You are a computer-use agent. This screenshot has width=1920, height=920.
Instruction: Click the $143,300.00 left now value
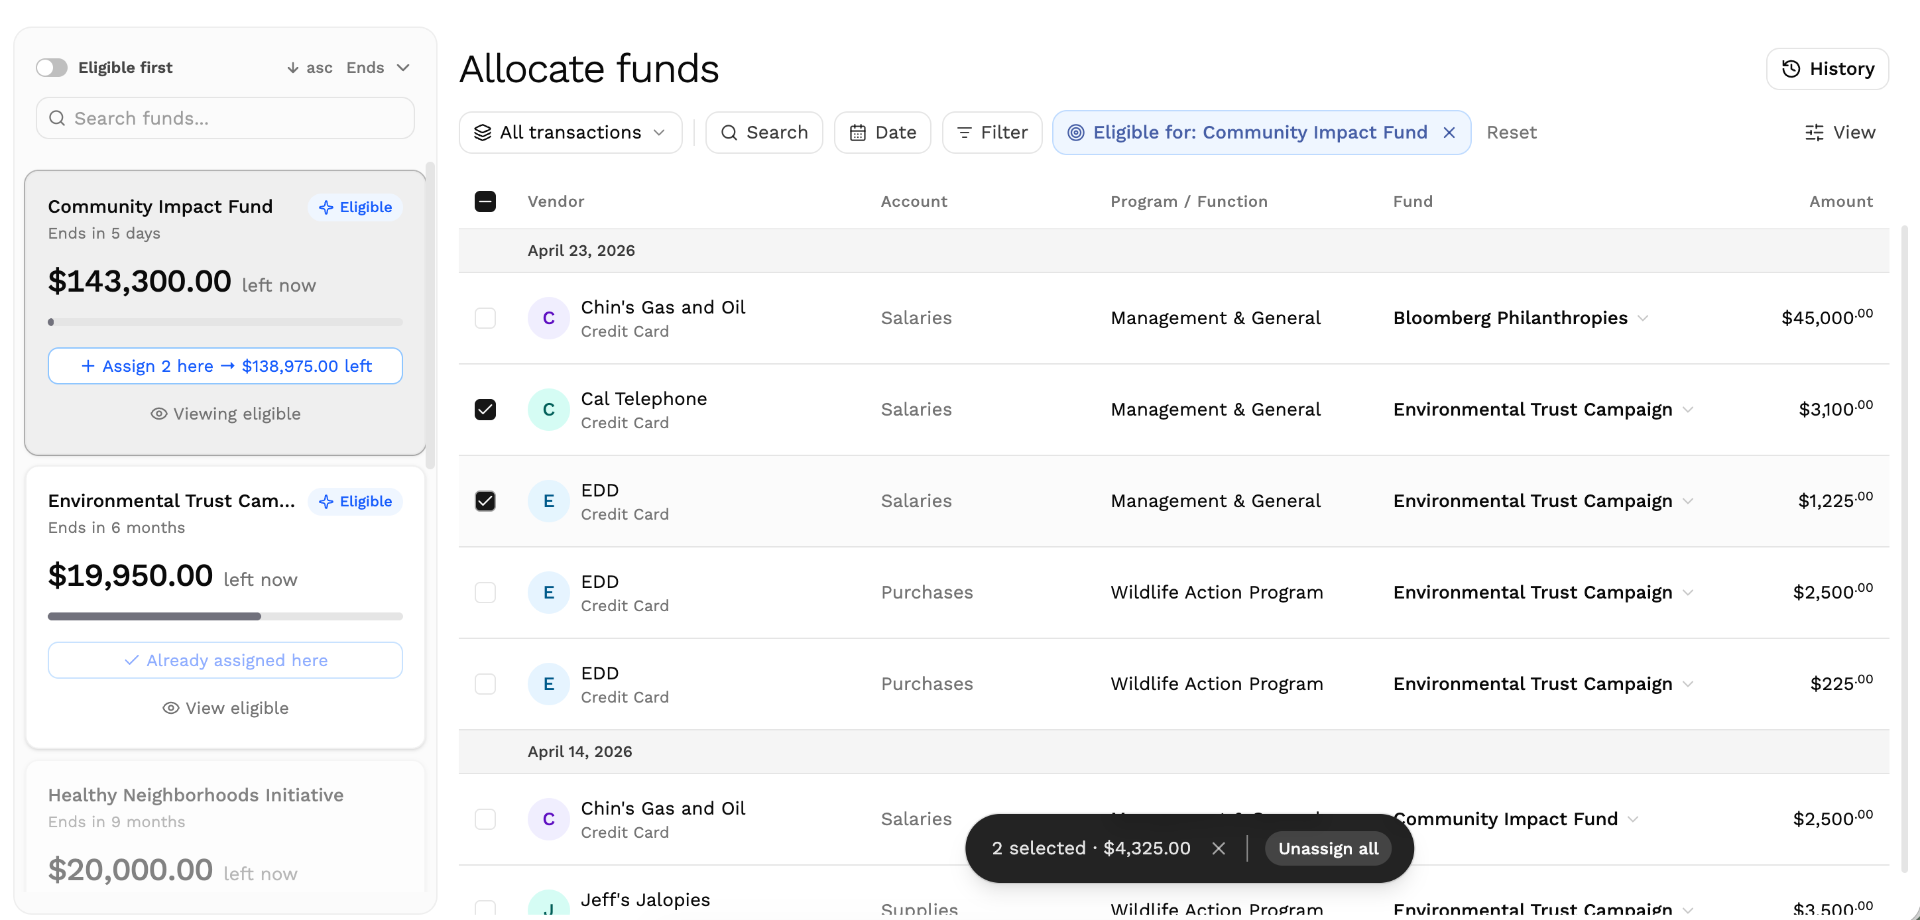click(182, 282)
